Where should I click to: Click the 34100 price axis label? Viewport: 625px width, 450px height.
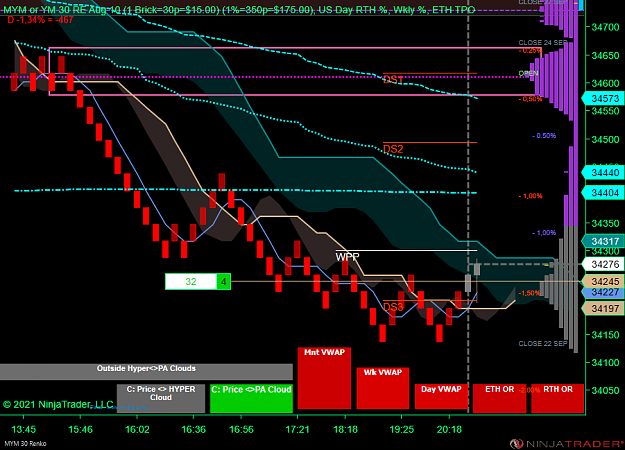pos(605,363)
